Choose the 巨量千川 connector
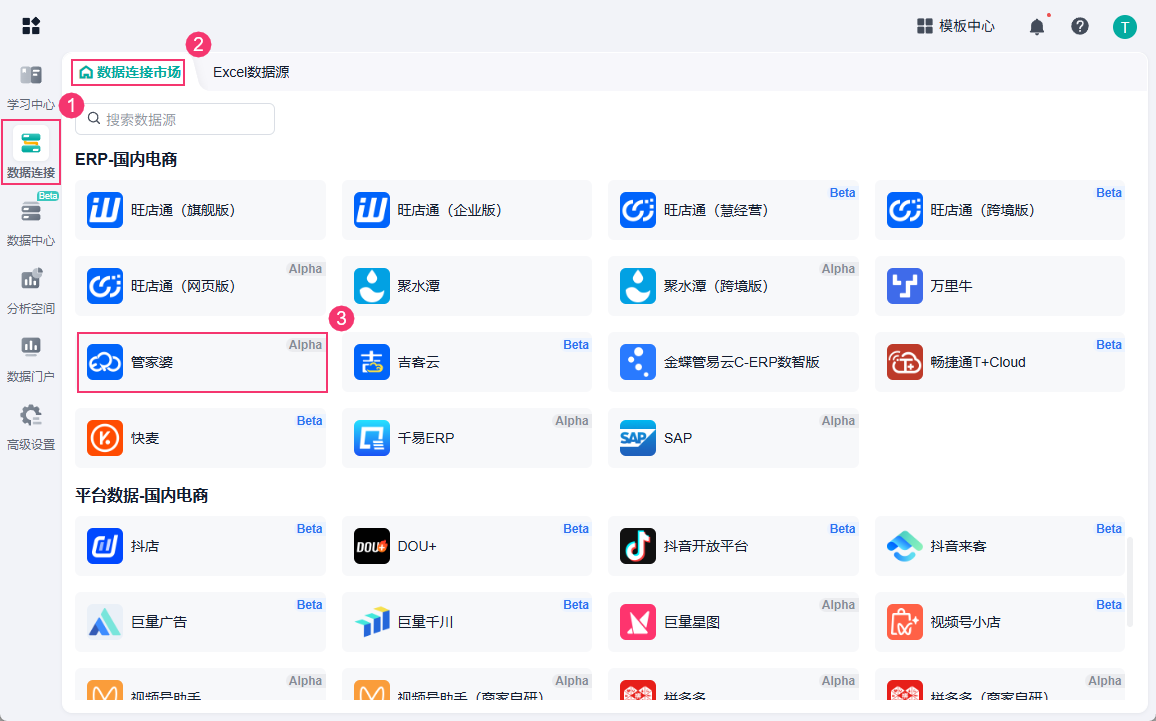Image resolution: width=1156 pixels, height=721 pixels. [467, 622]
